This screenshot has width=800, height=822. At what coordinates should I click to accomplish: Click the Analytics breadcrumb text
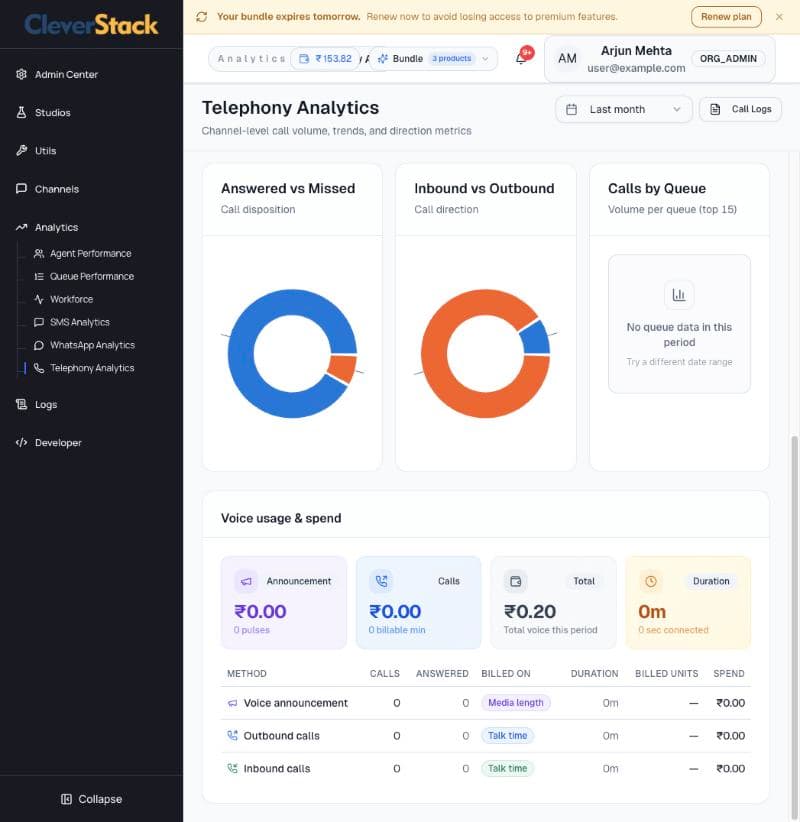click(x=252, y=59)
